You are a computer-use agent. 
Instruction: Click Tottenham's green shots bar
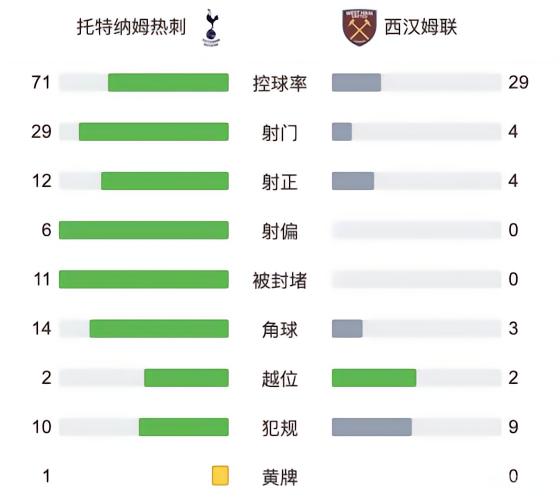tap(154, 132)
